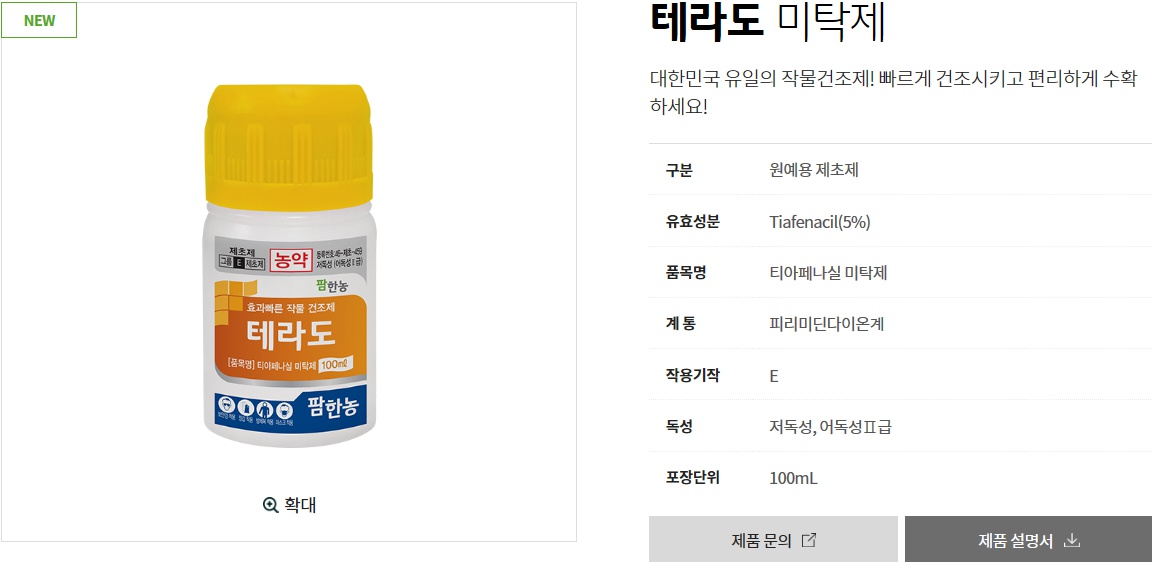This screenshot has width=1152, height=562.
Task: Click the green NEW badge
Action: click(x=39, y=20)
